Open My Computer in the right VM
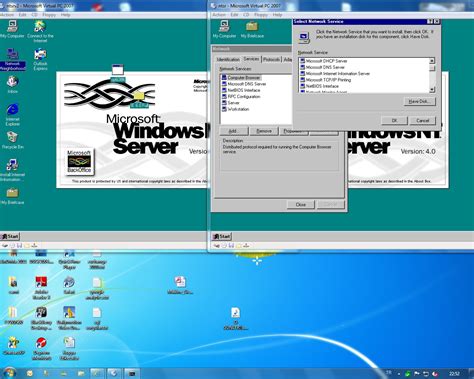 coord(224,29)
